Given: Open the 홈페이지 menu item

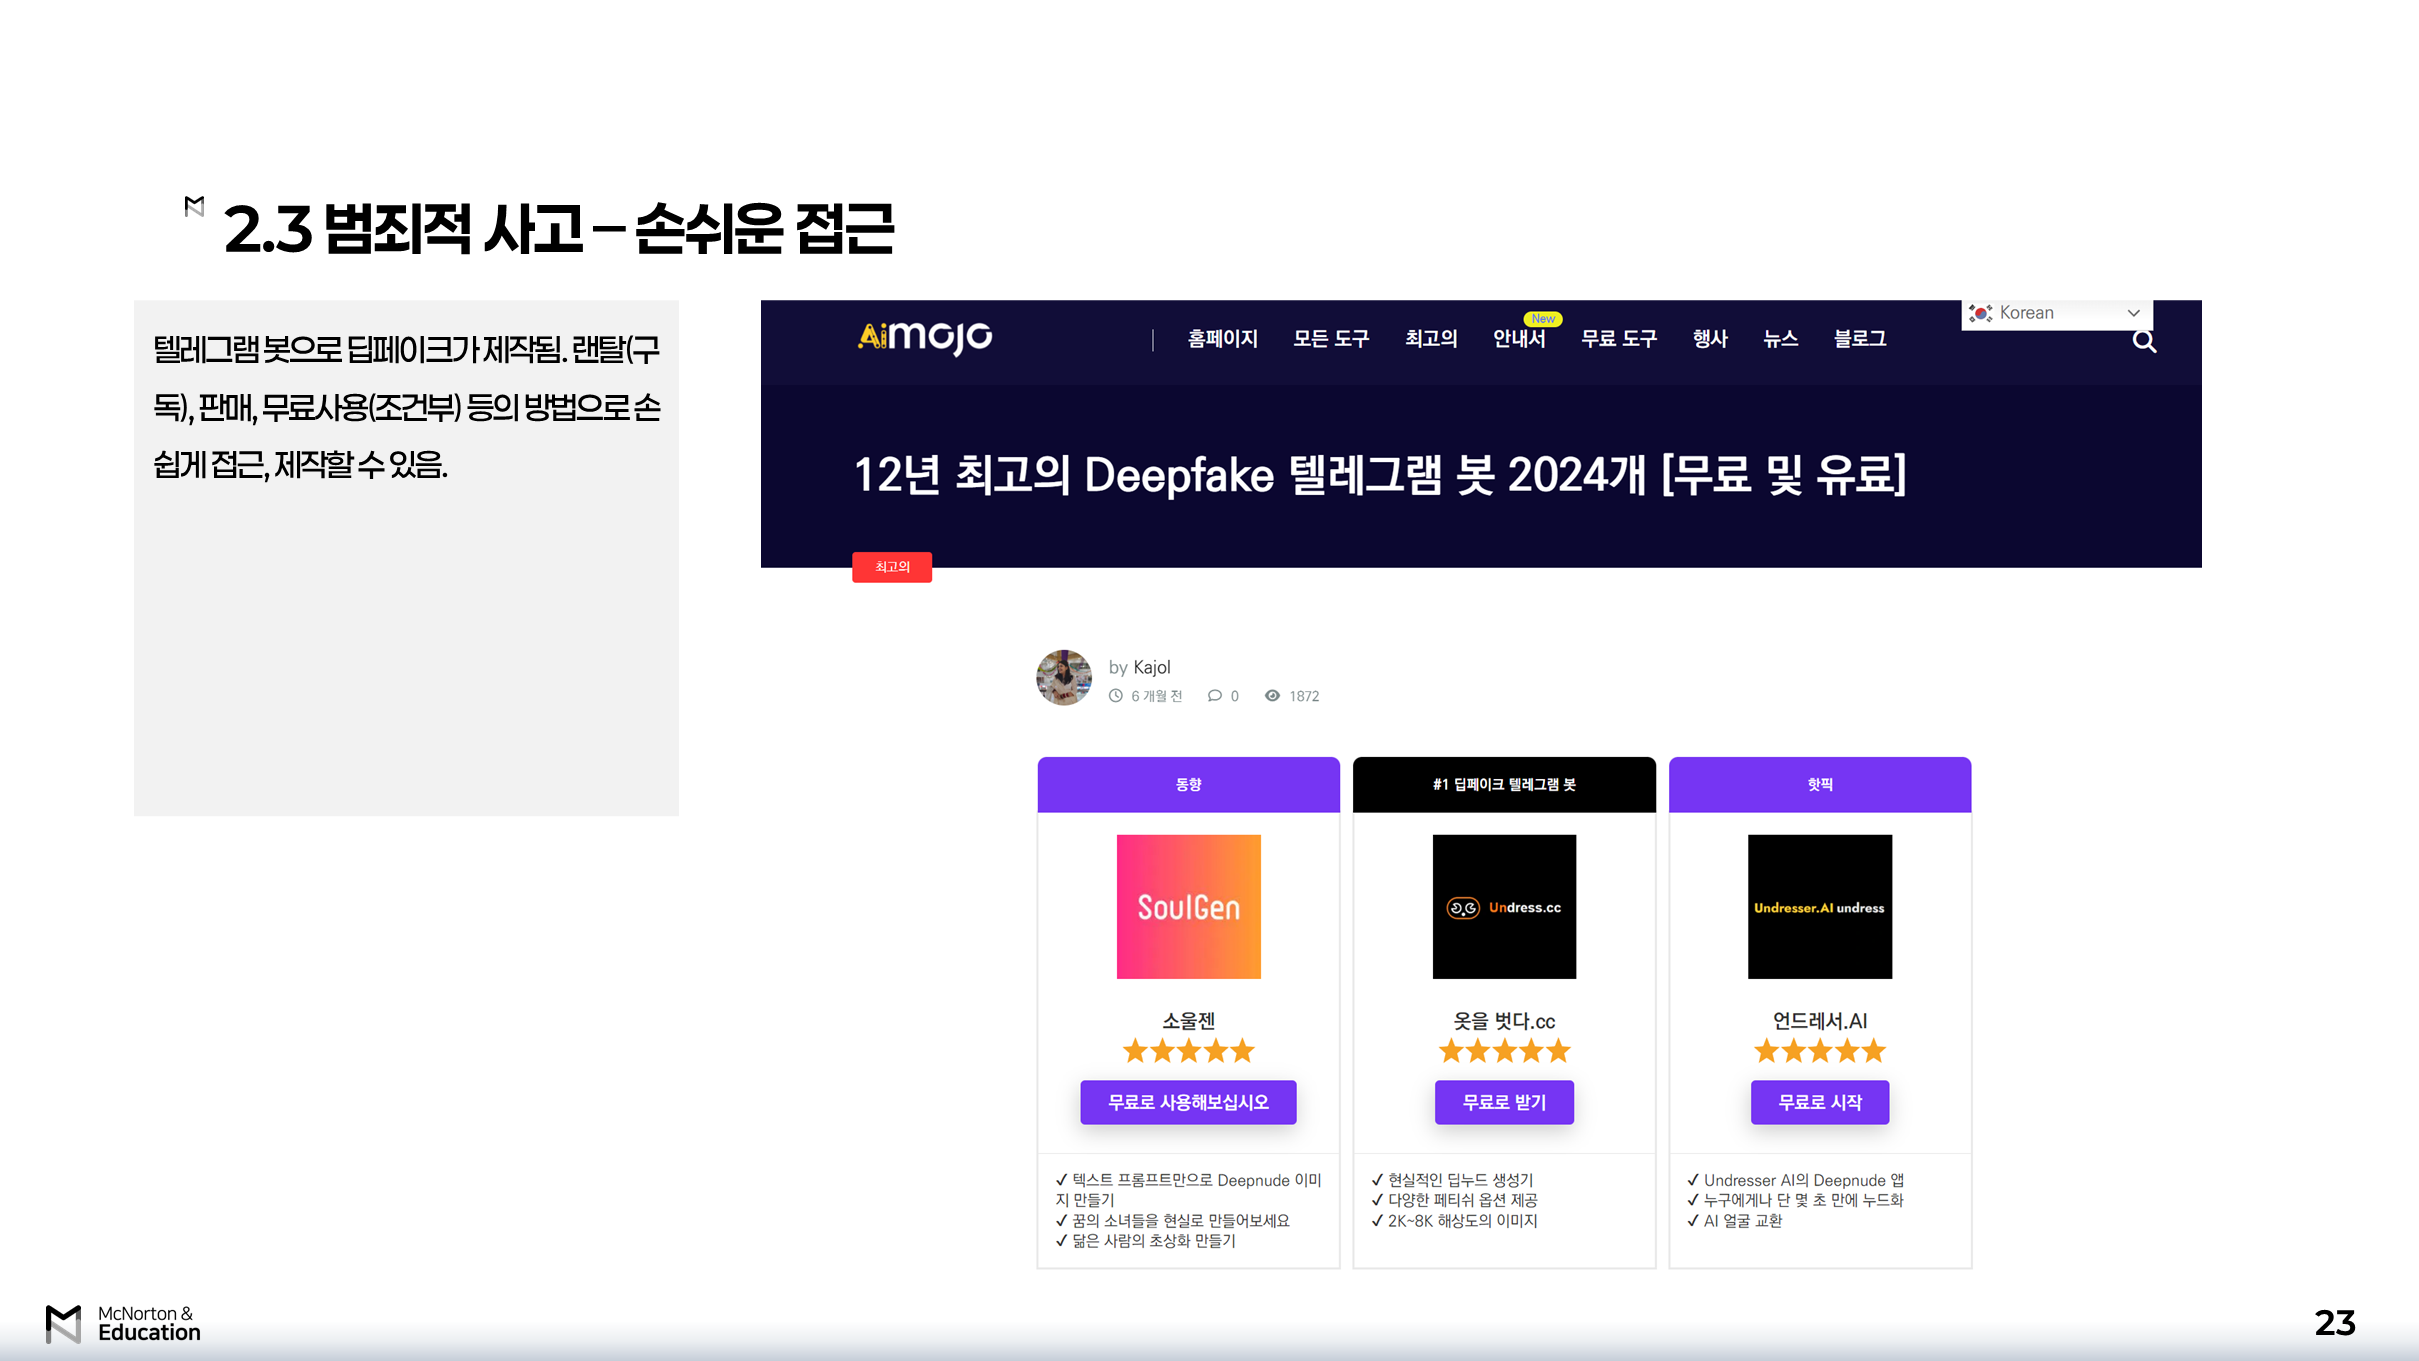Looking at the screenshot, I should (1222, 339).
